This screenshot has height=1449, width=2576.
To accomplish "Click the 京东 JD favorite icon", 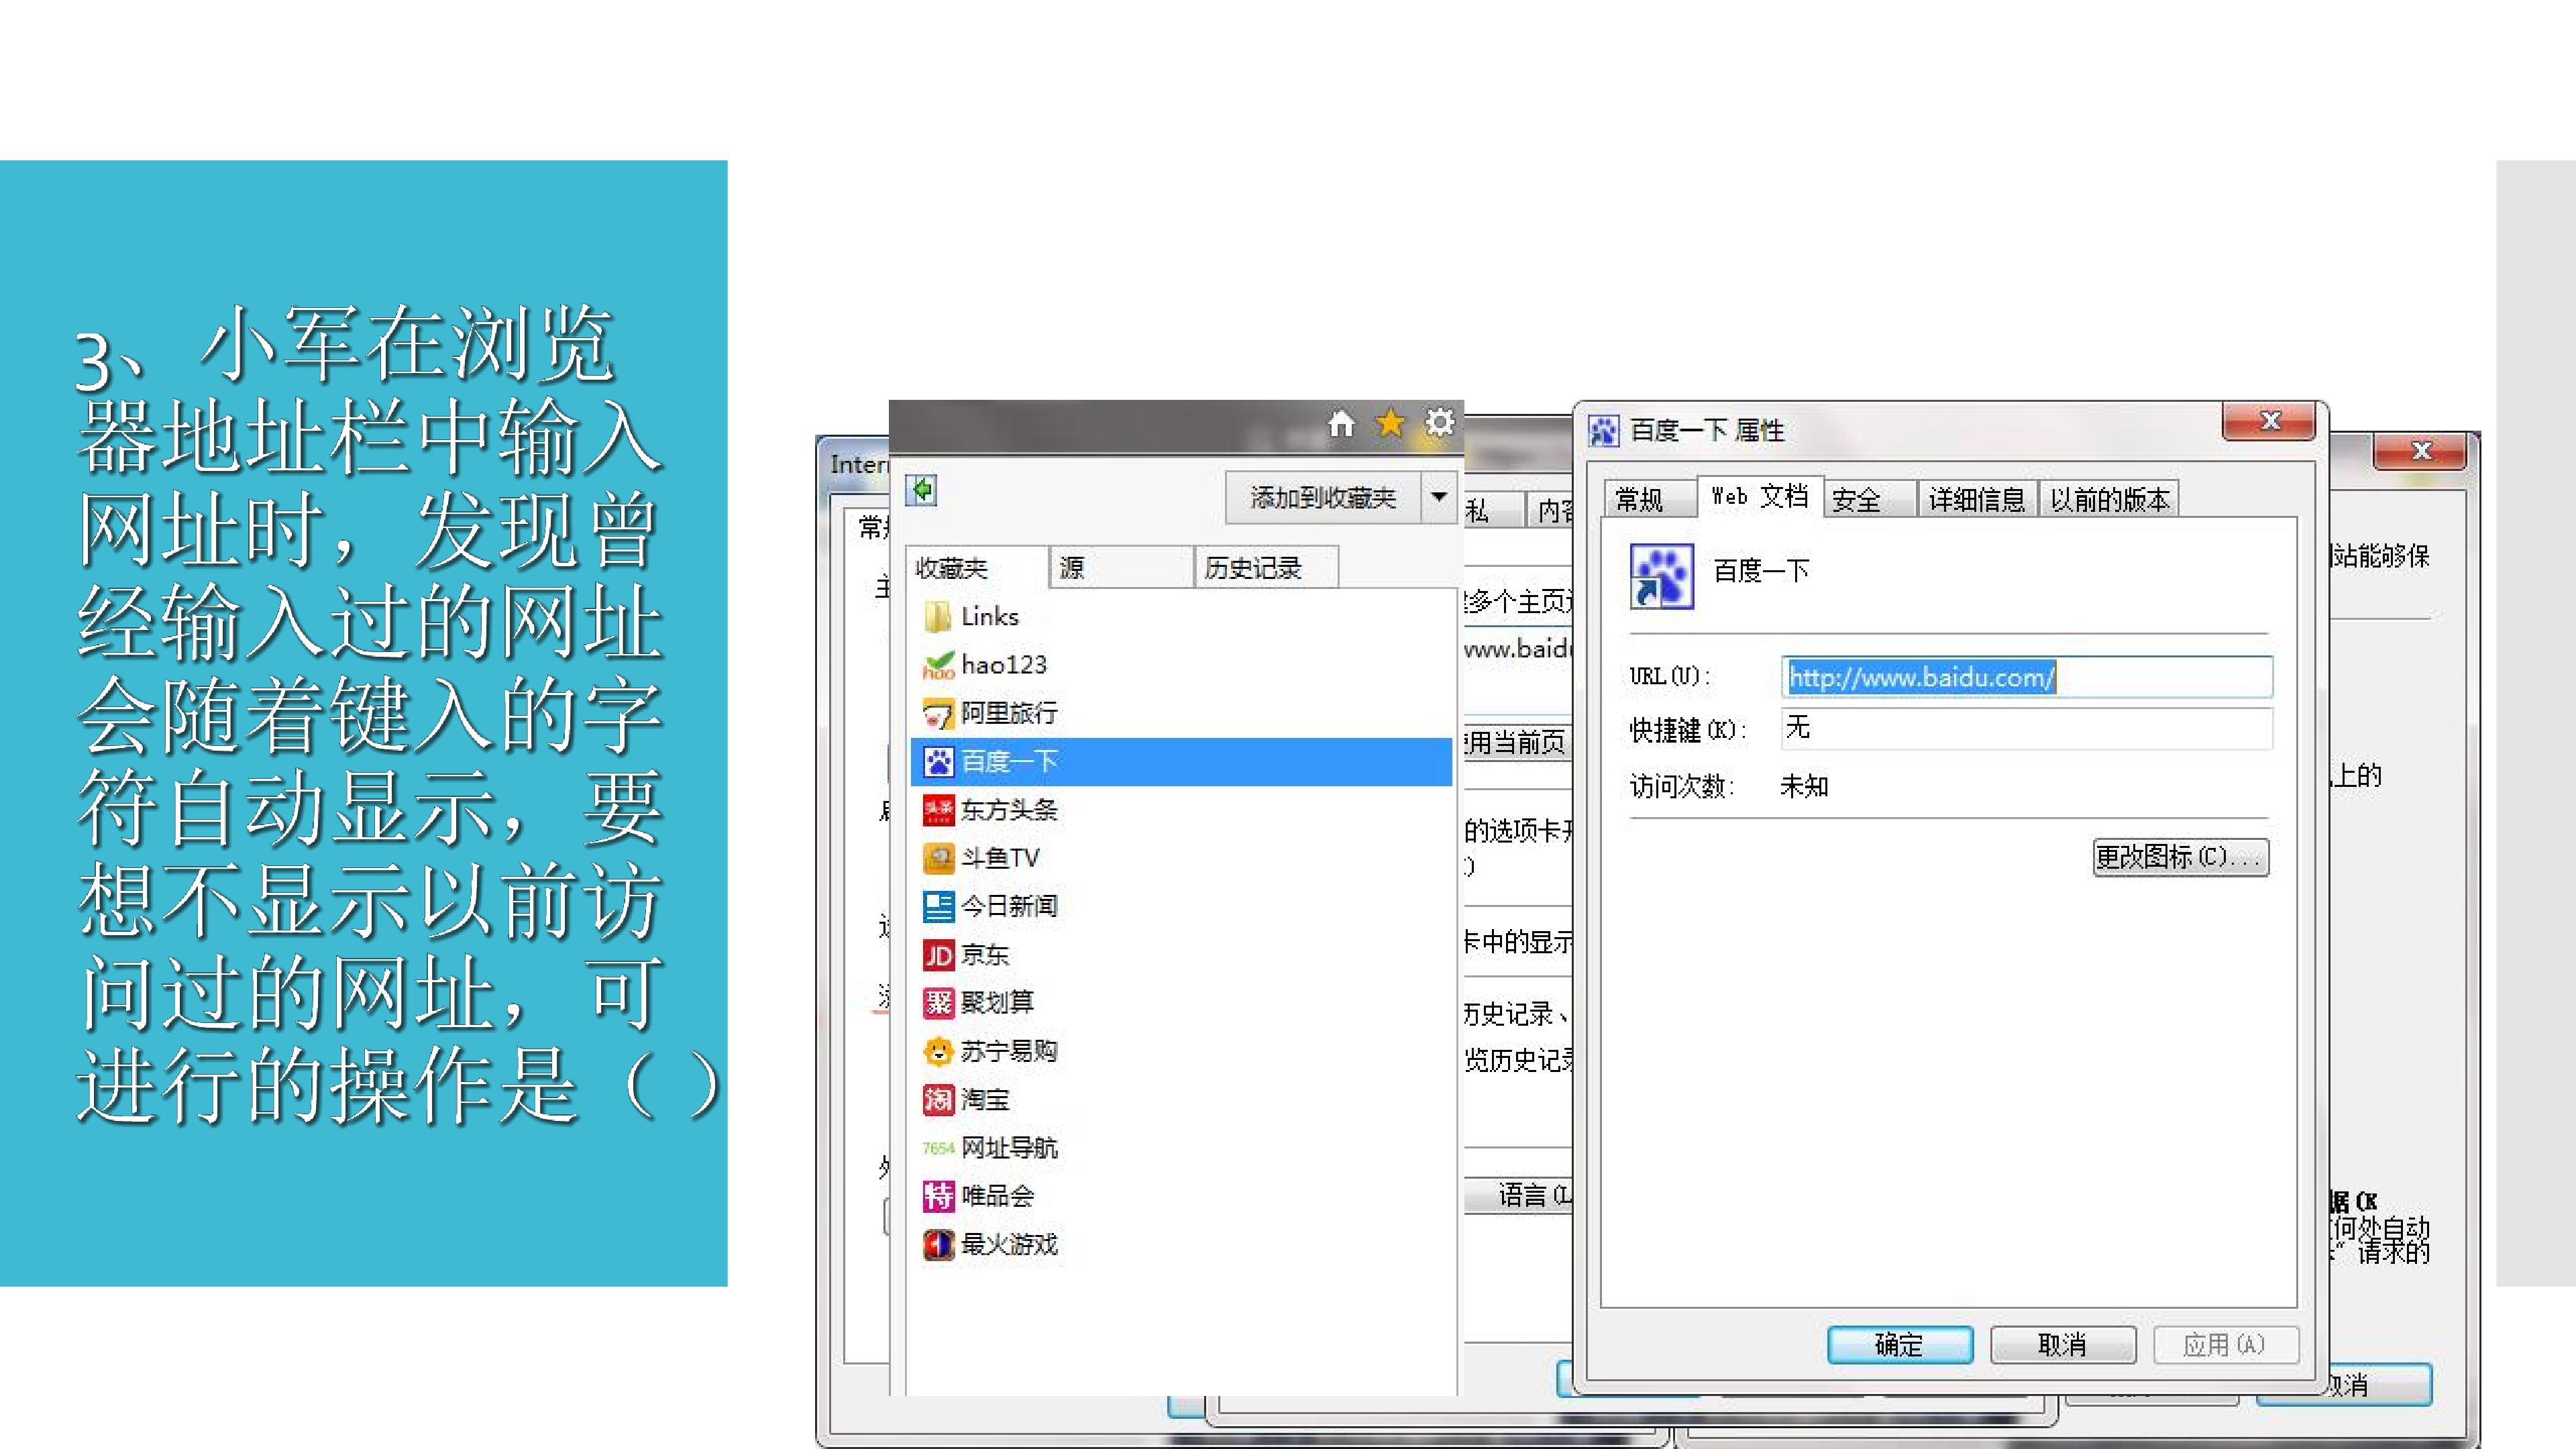I will tap(938, 955).
